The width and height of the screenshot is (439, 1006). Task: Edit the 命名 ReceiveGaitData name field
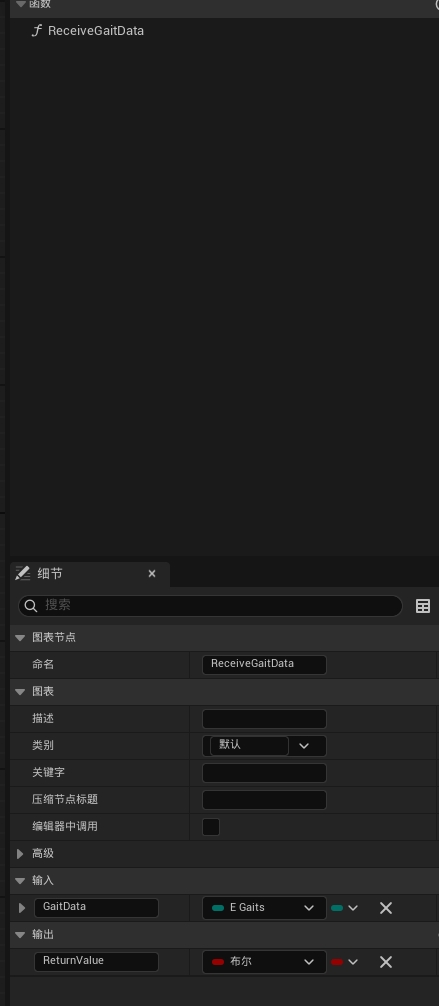pyautogui.click(x=264, y=664)
